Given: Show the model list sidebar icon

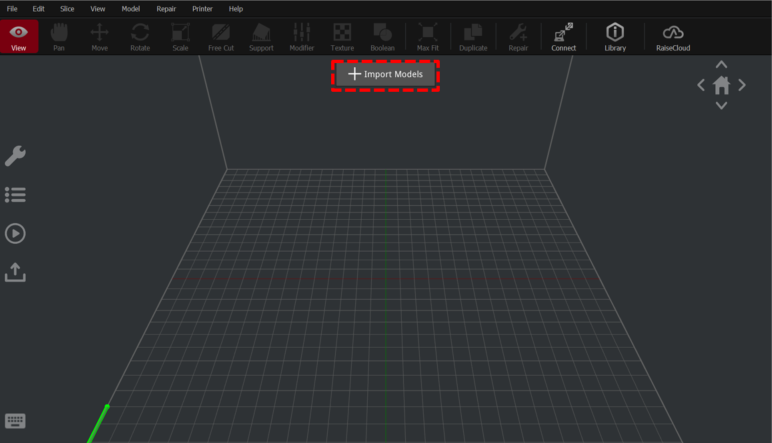Looking at the screenshot, I should pos(15,195).
